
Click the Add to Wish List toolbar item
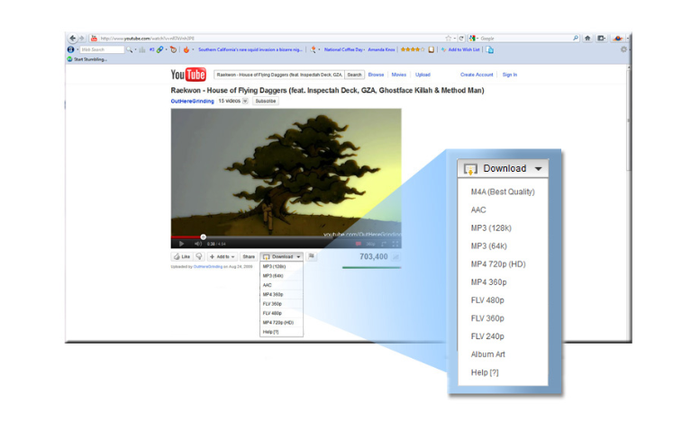tap(460, 50)
